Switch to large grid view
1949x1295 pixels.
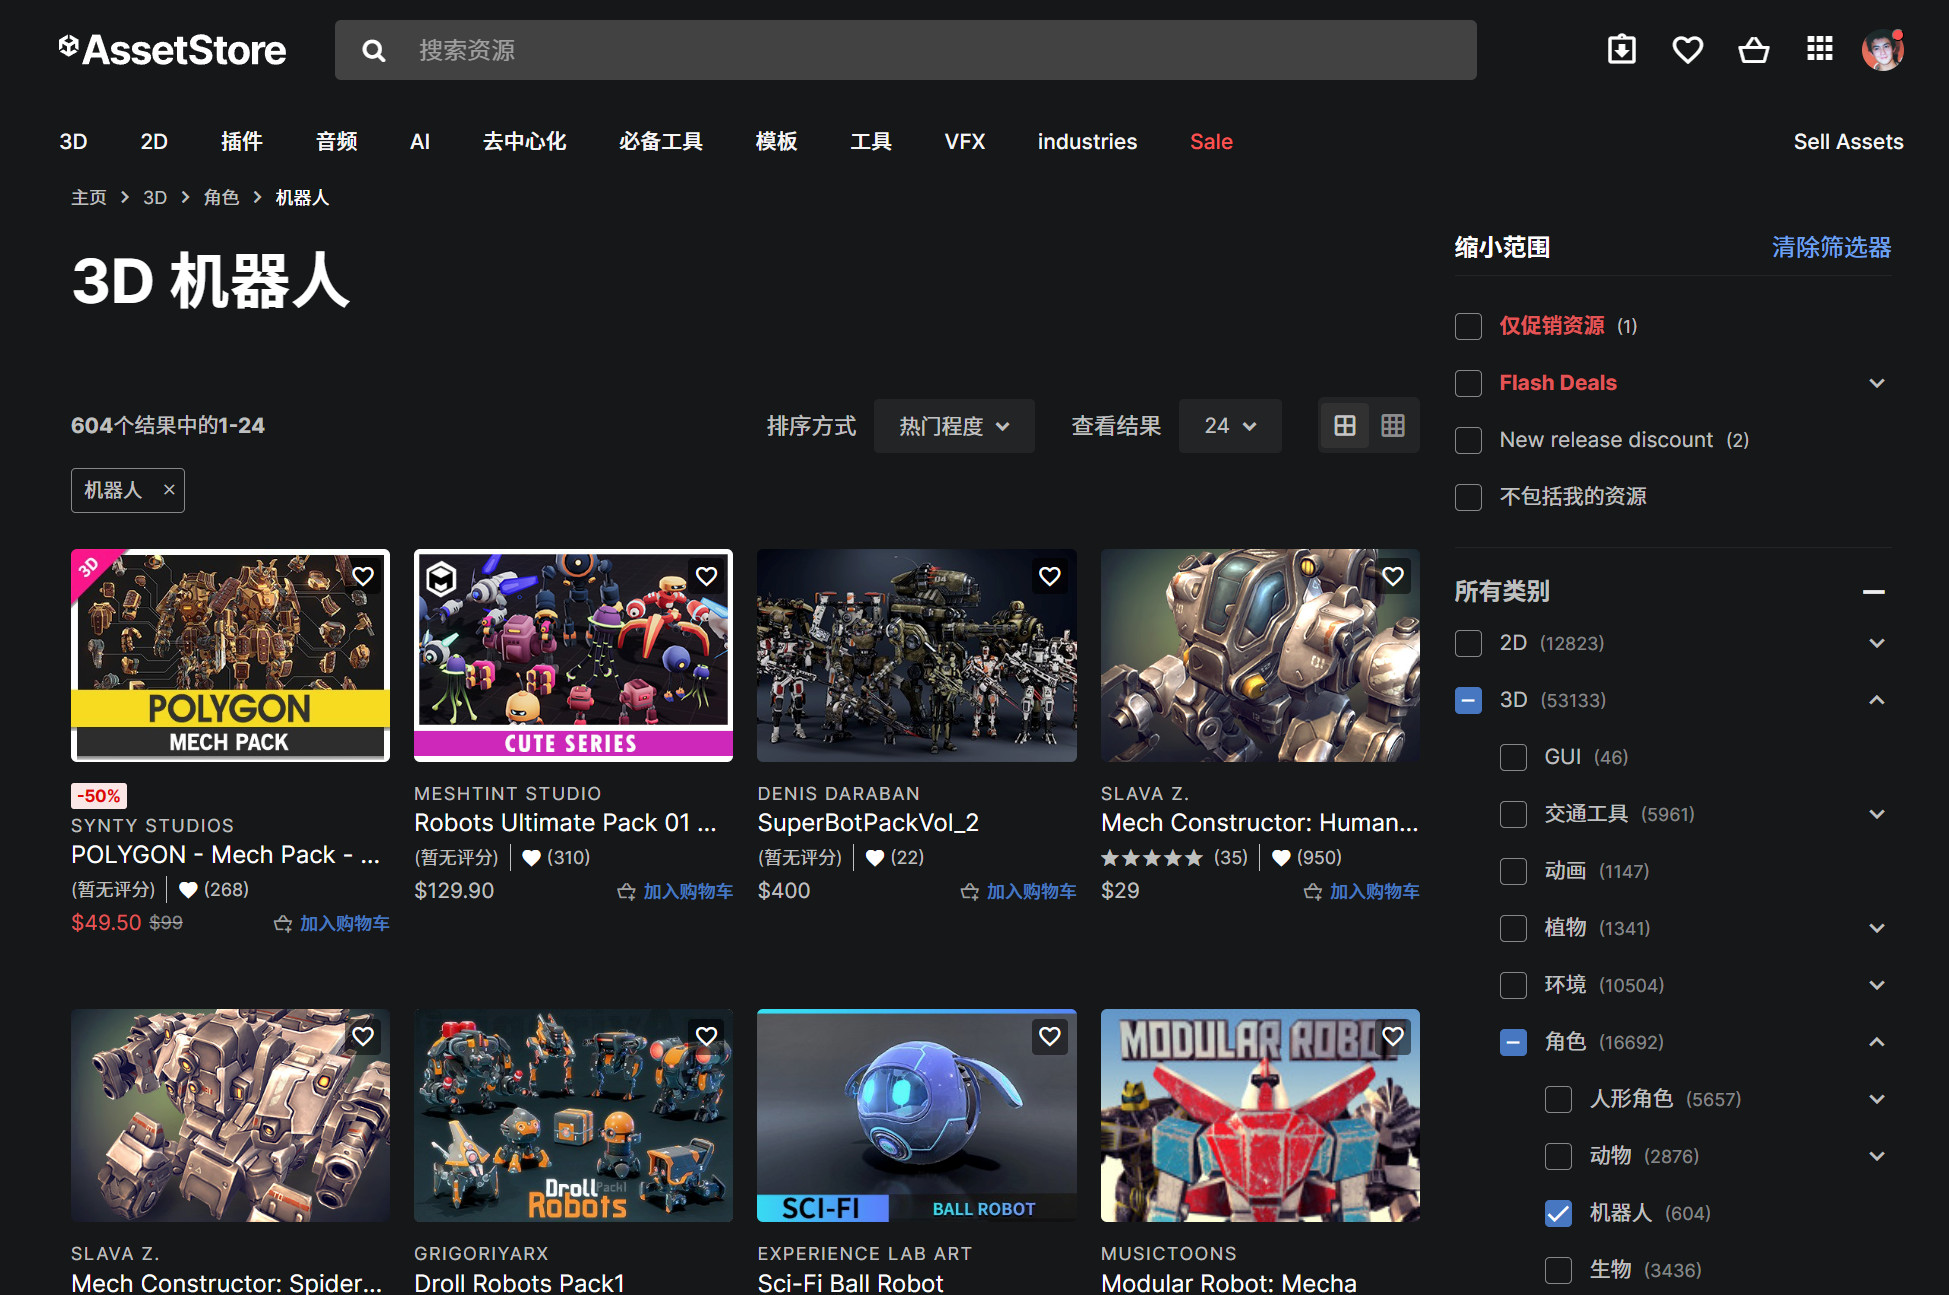[x=1345, y=426]
